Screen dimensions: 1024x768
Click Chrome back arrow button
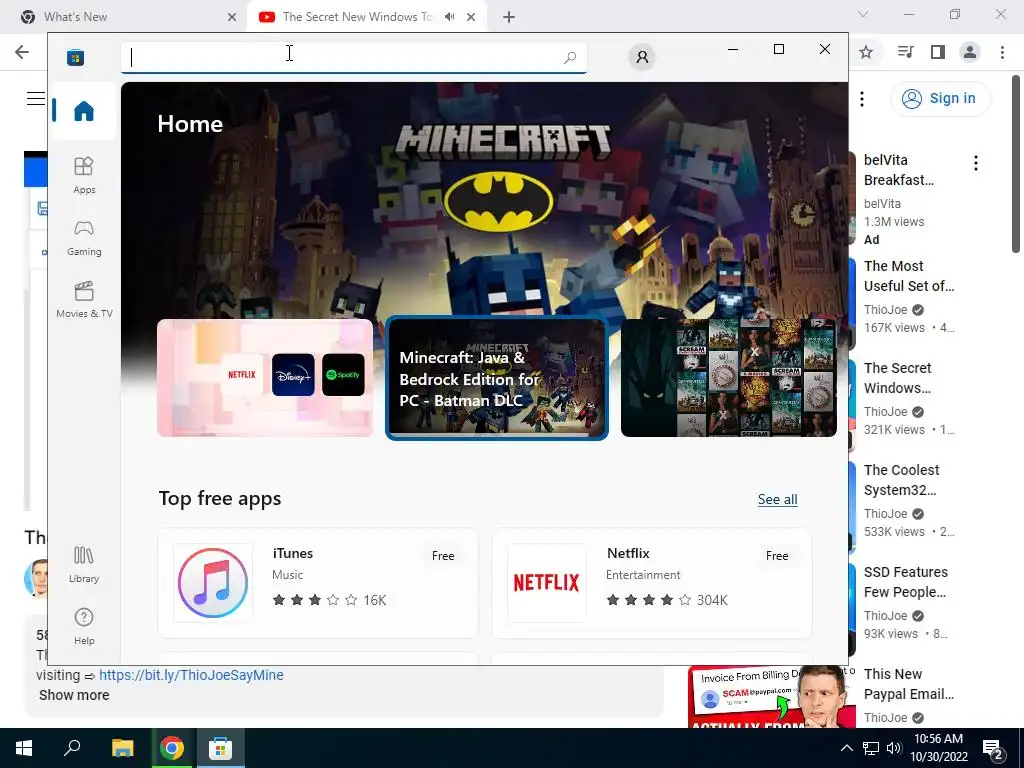coord(22,52)
